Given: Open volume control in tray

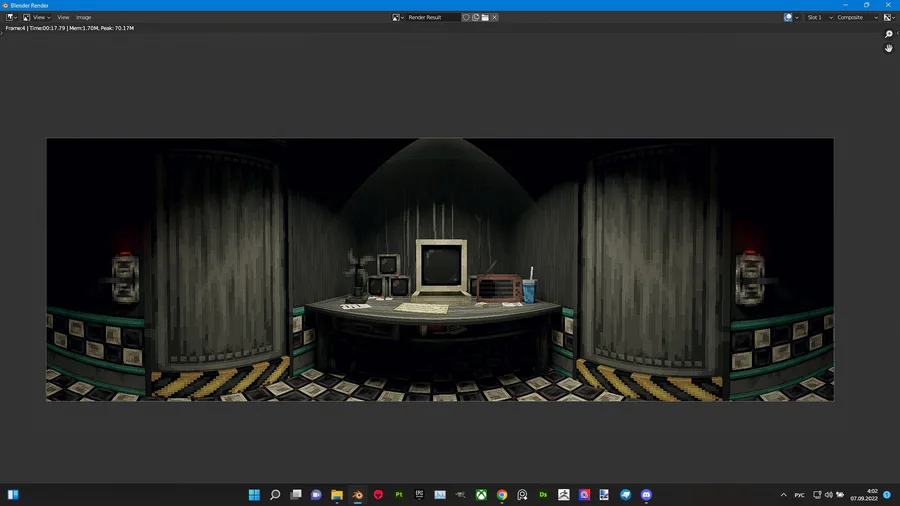Looking at the screenshot, I should pos(828,495).
